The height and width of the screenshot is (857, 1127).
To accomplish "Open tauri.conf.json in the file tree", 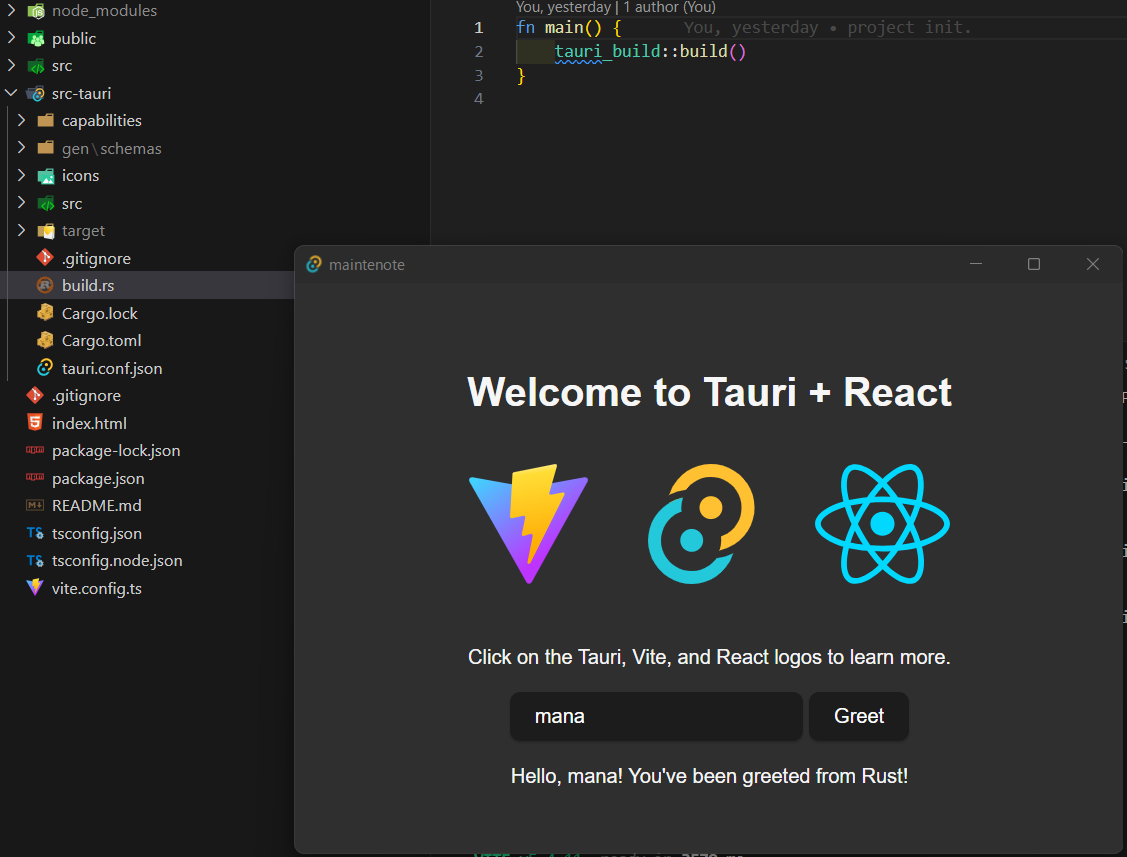I will pos(112,368).
